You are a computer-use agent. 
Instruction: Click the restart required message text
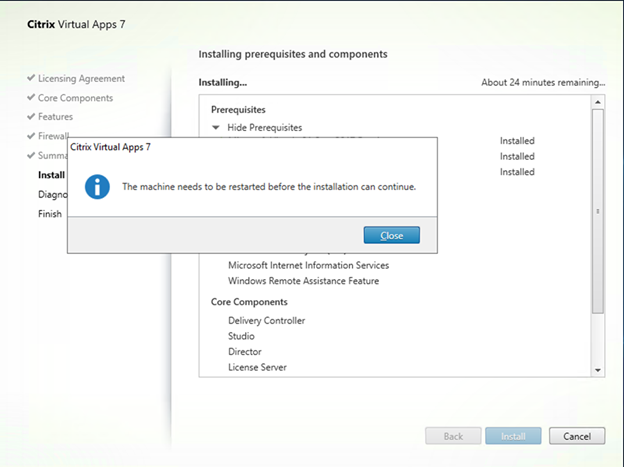[x=269, y=187]
